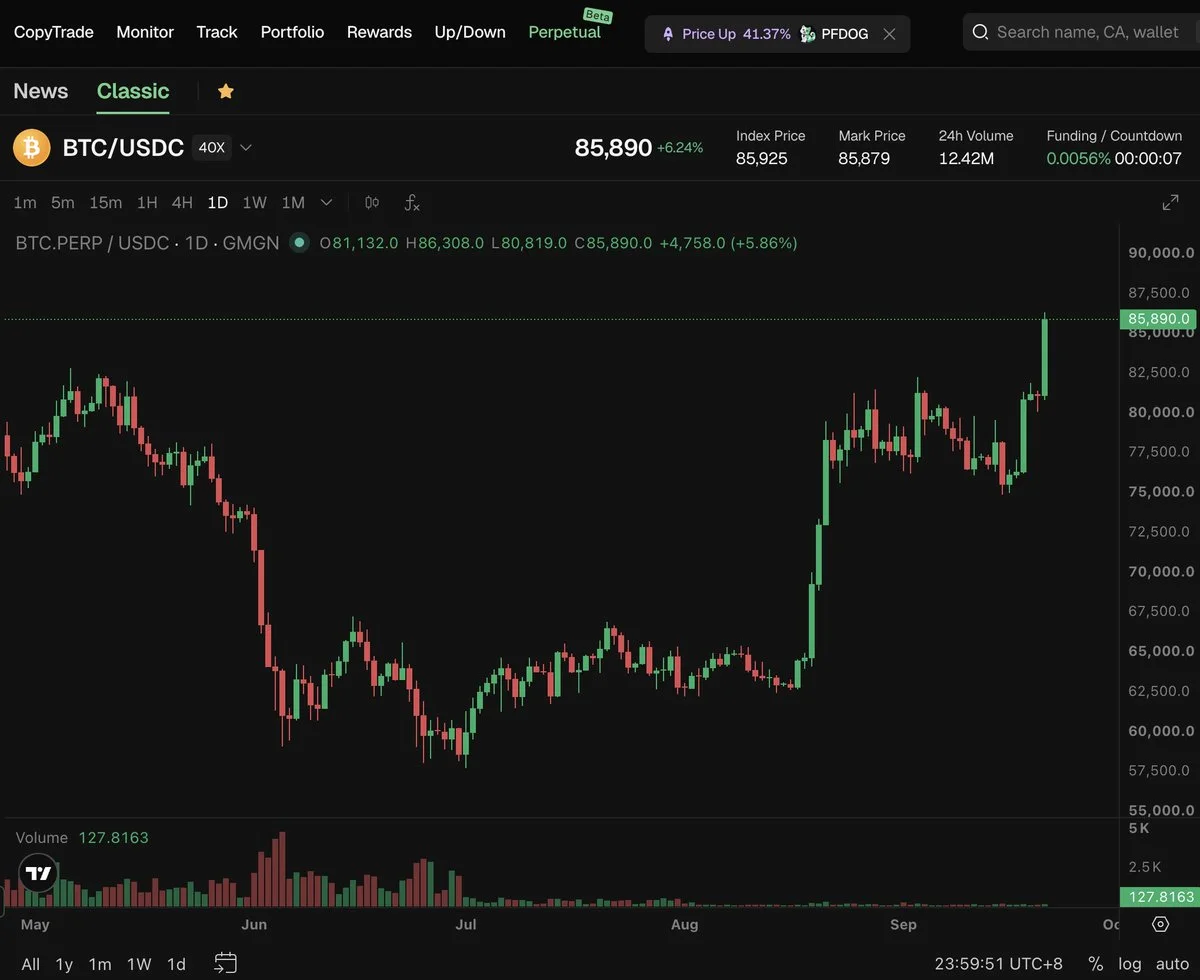1200x980 pixels.
Task: Click the Bitcoin coin logo icon
Action: 32,148
